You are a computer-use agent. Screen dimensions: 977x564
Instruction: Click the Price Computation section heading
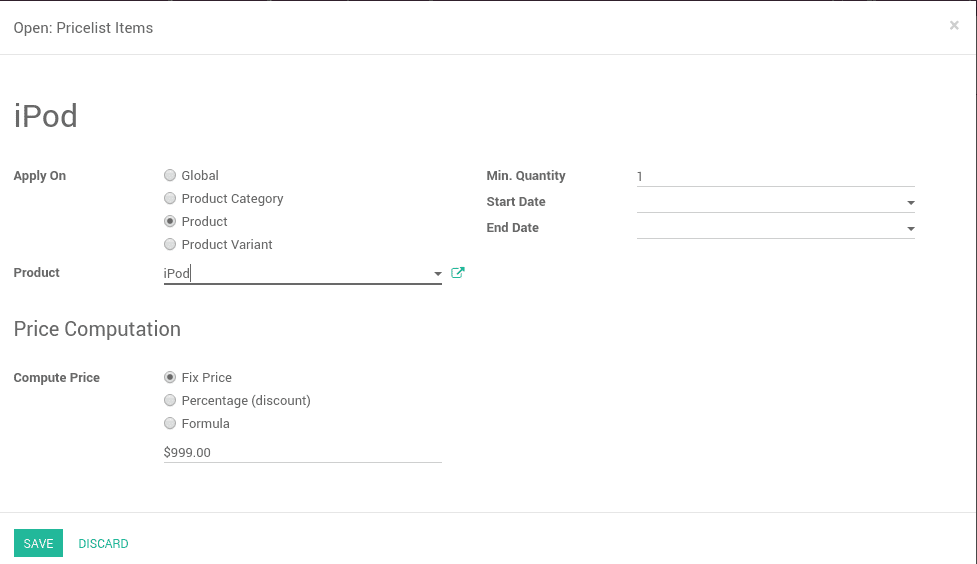(x=97, y=329)
